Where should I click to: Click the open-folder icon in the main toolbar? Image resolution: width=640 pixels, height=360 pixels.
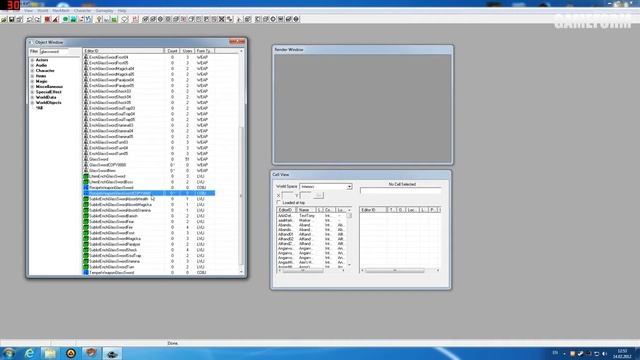4,19
